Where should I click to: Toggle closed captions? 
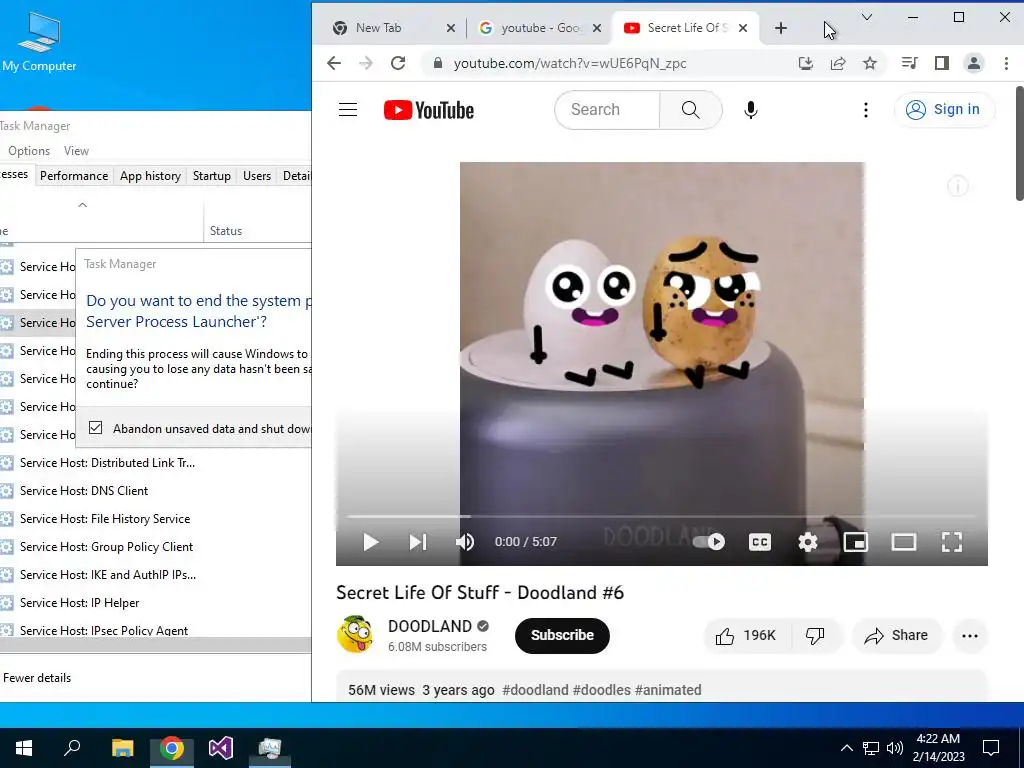pyautogui.click(x=760, y=542)
